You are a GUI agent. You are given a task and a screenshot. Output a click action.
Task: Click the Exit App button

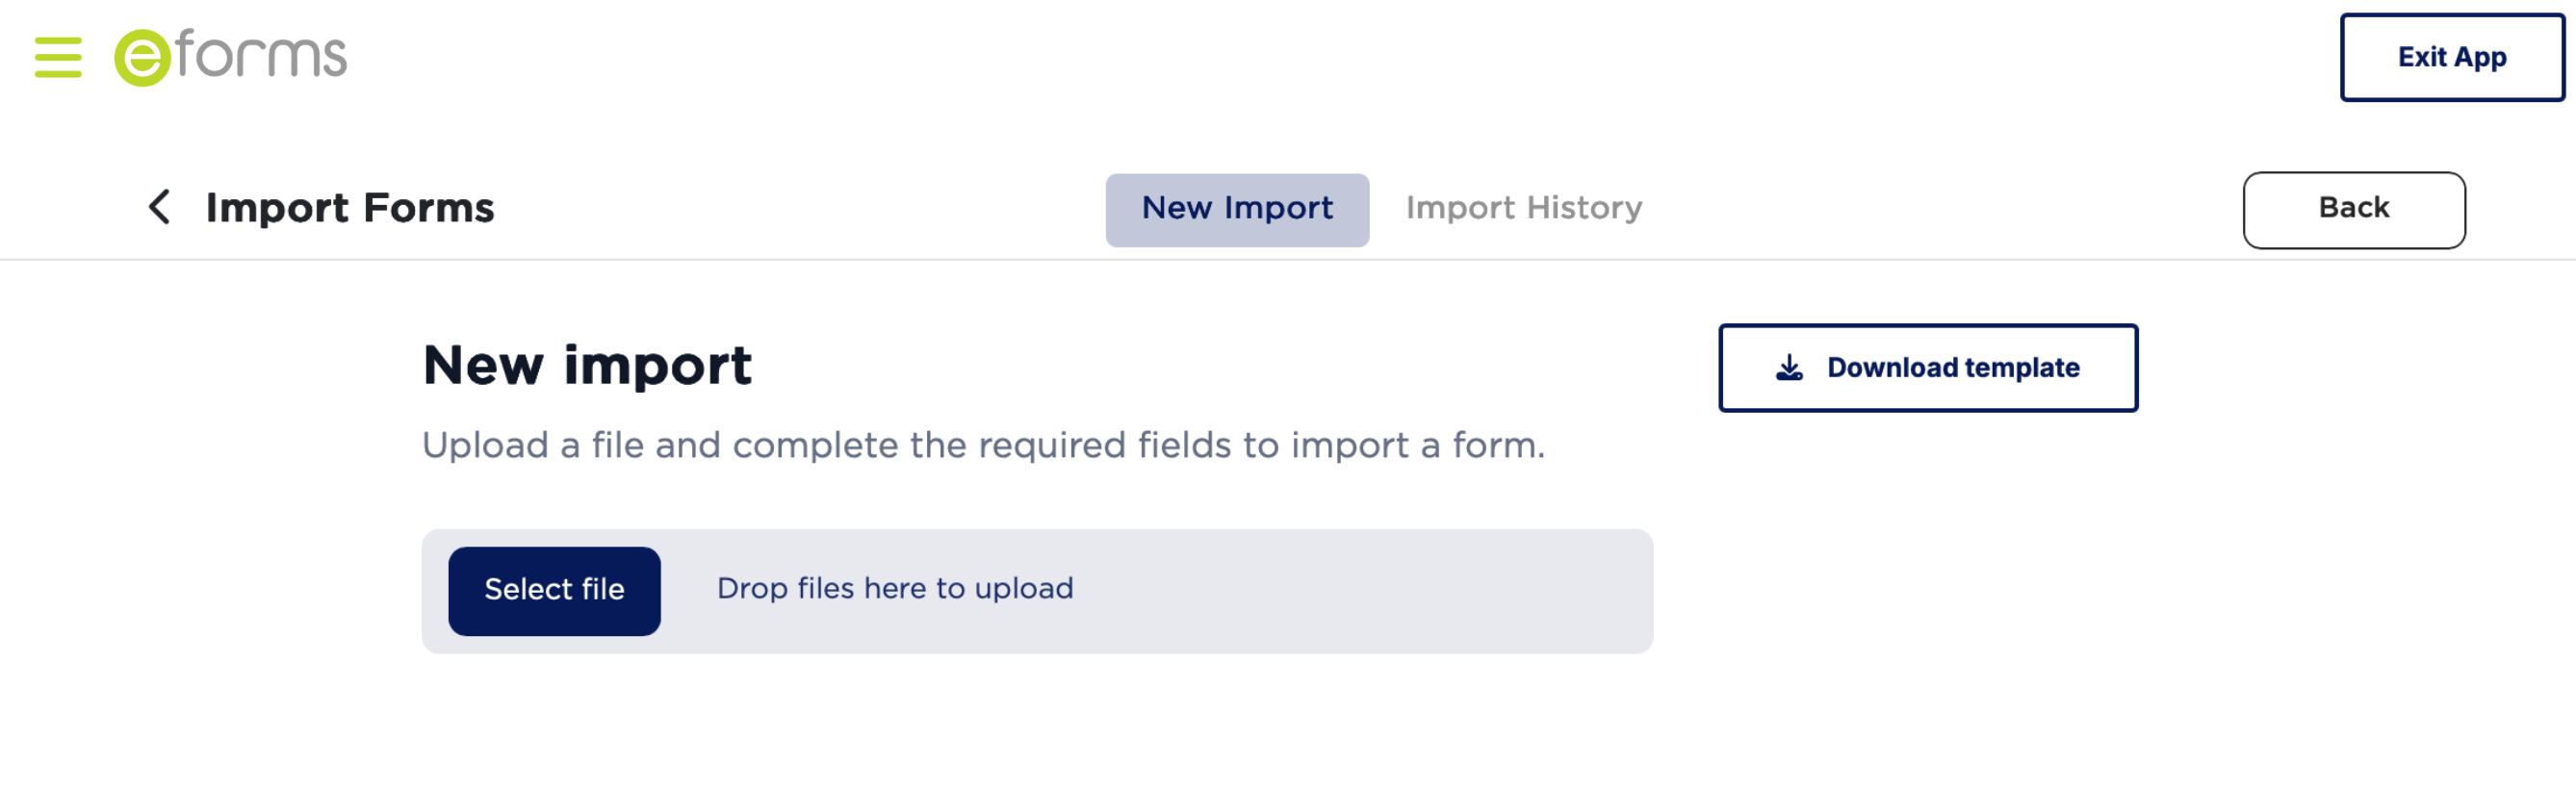[x=2451, y=57]
